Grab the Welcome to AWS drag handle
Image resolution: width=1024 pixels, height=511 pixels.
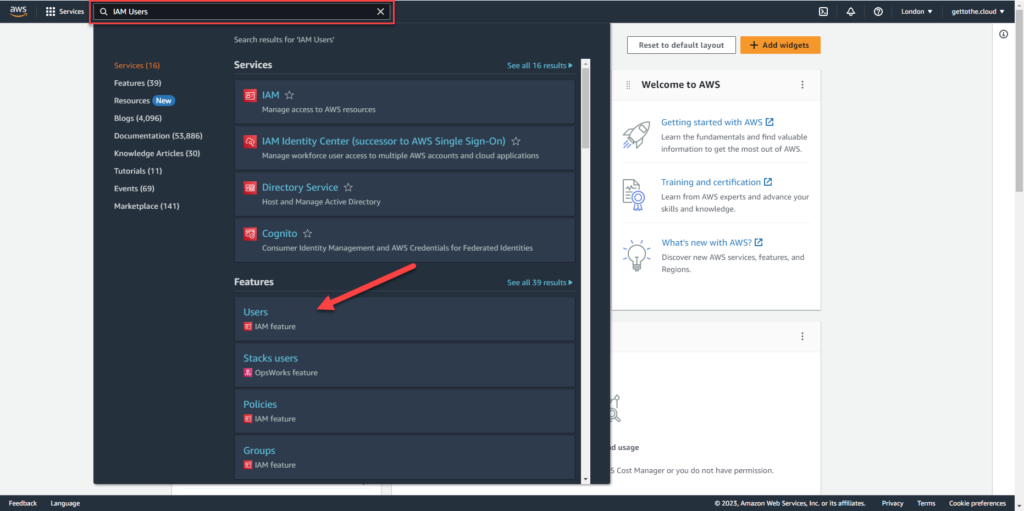[x=628, y=85]
